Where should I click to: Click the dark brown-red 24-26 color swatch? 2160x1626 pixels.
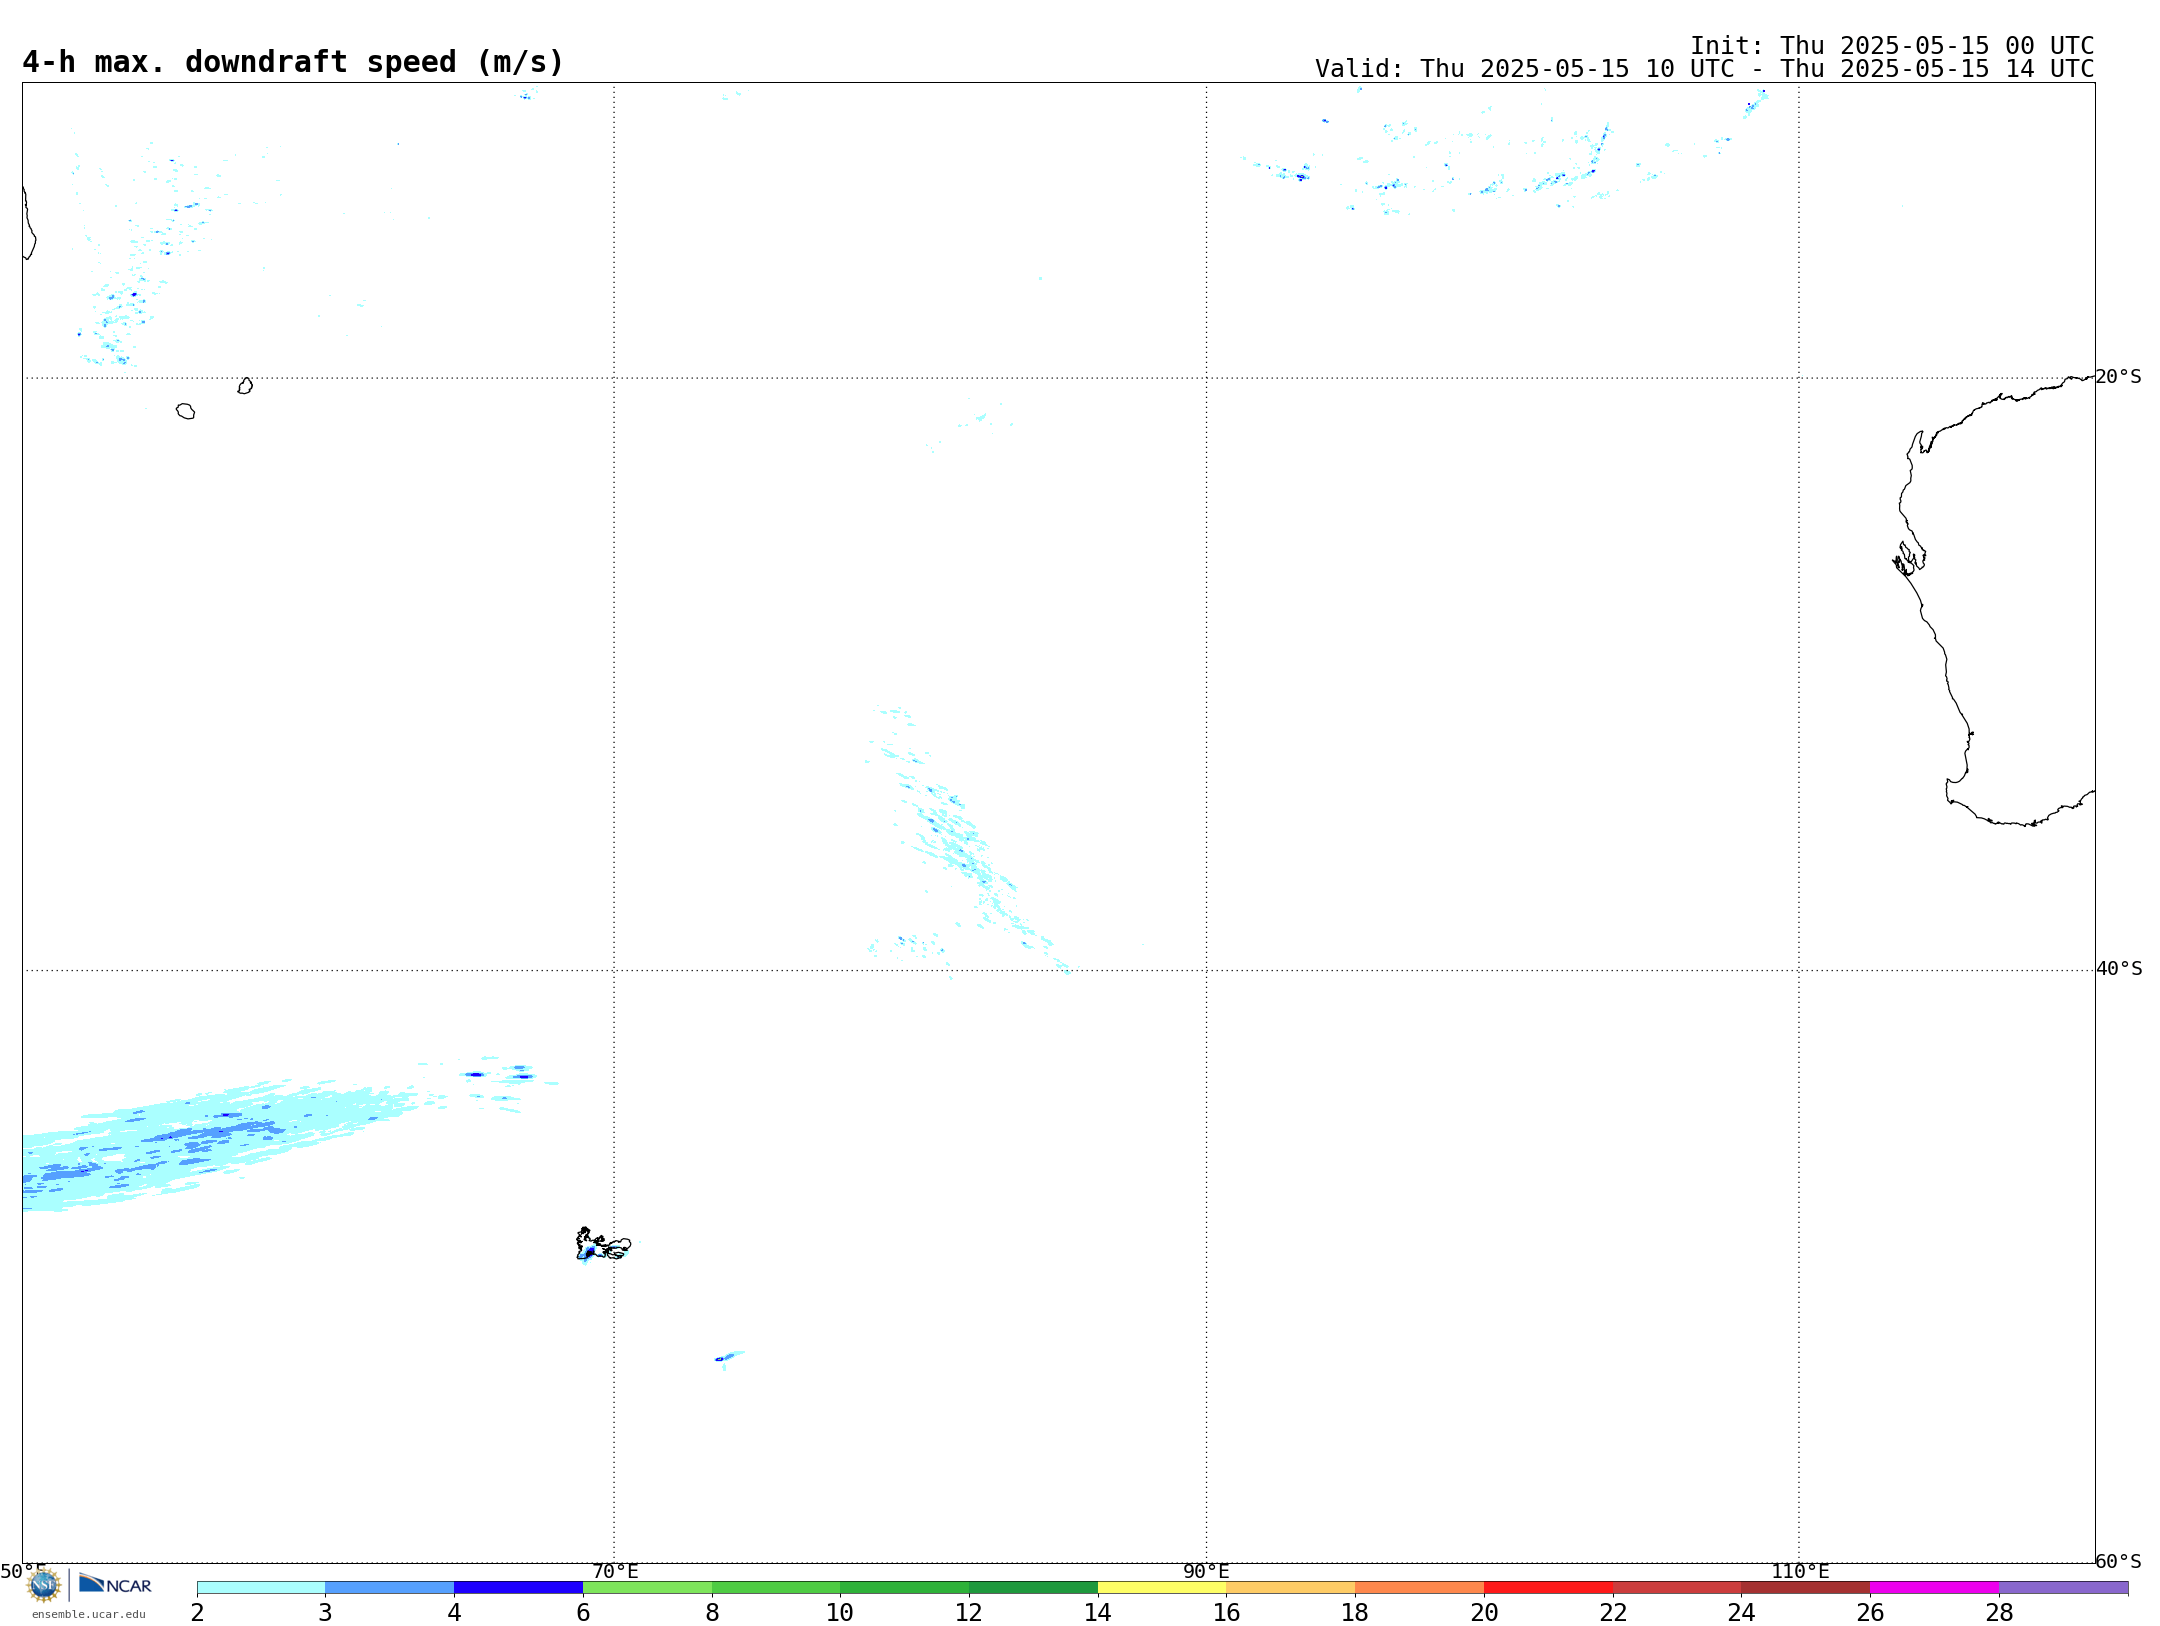(1805, 1587)
